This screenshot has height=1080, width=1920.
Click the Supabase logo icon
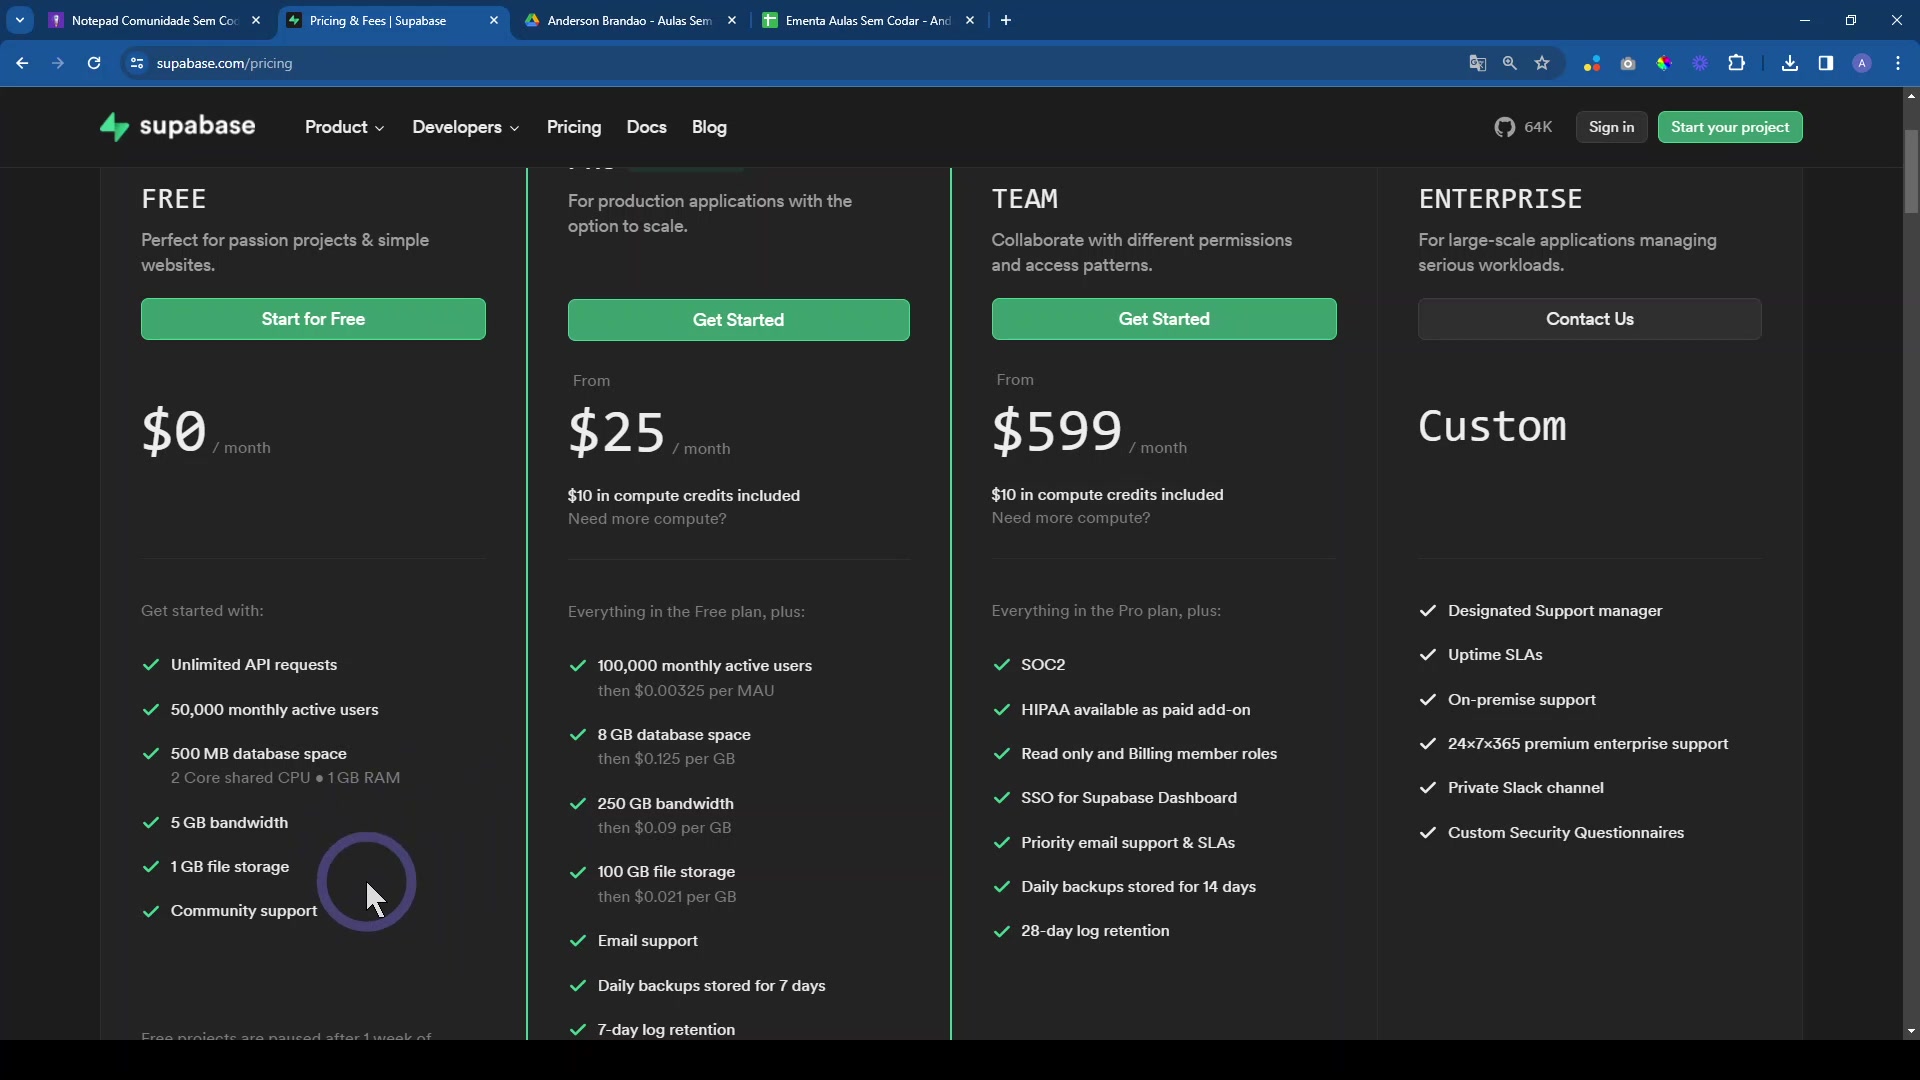coord(115,127)
